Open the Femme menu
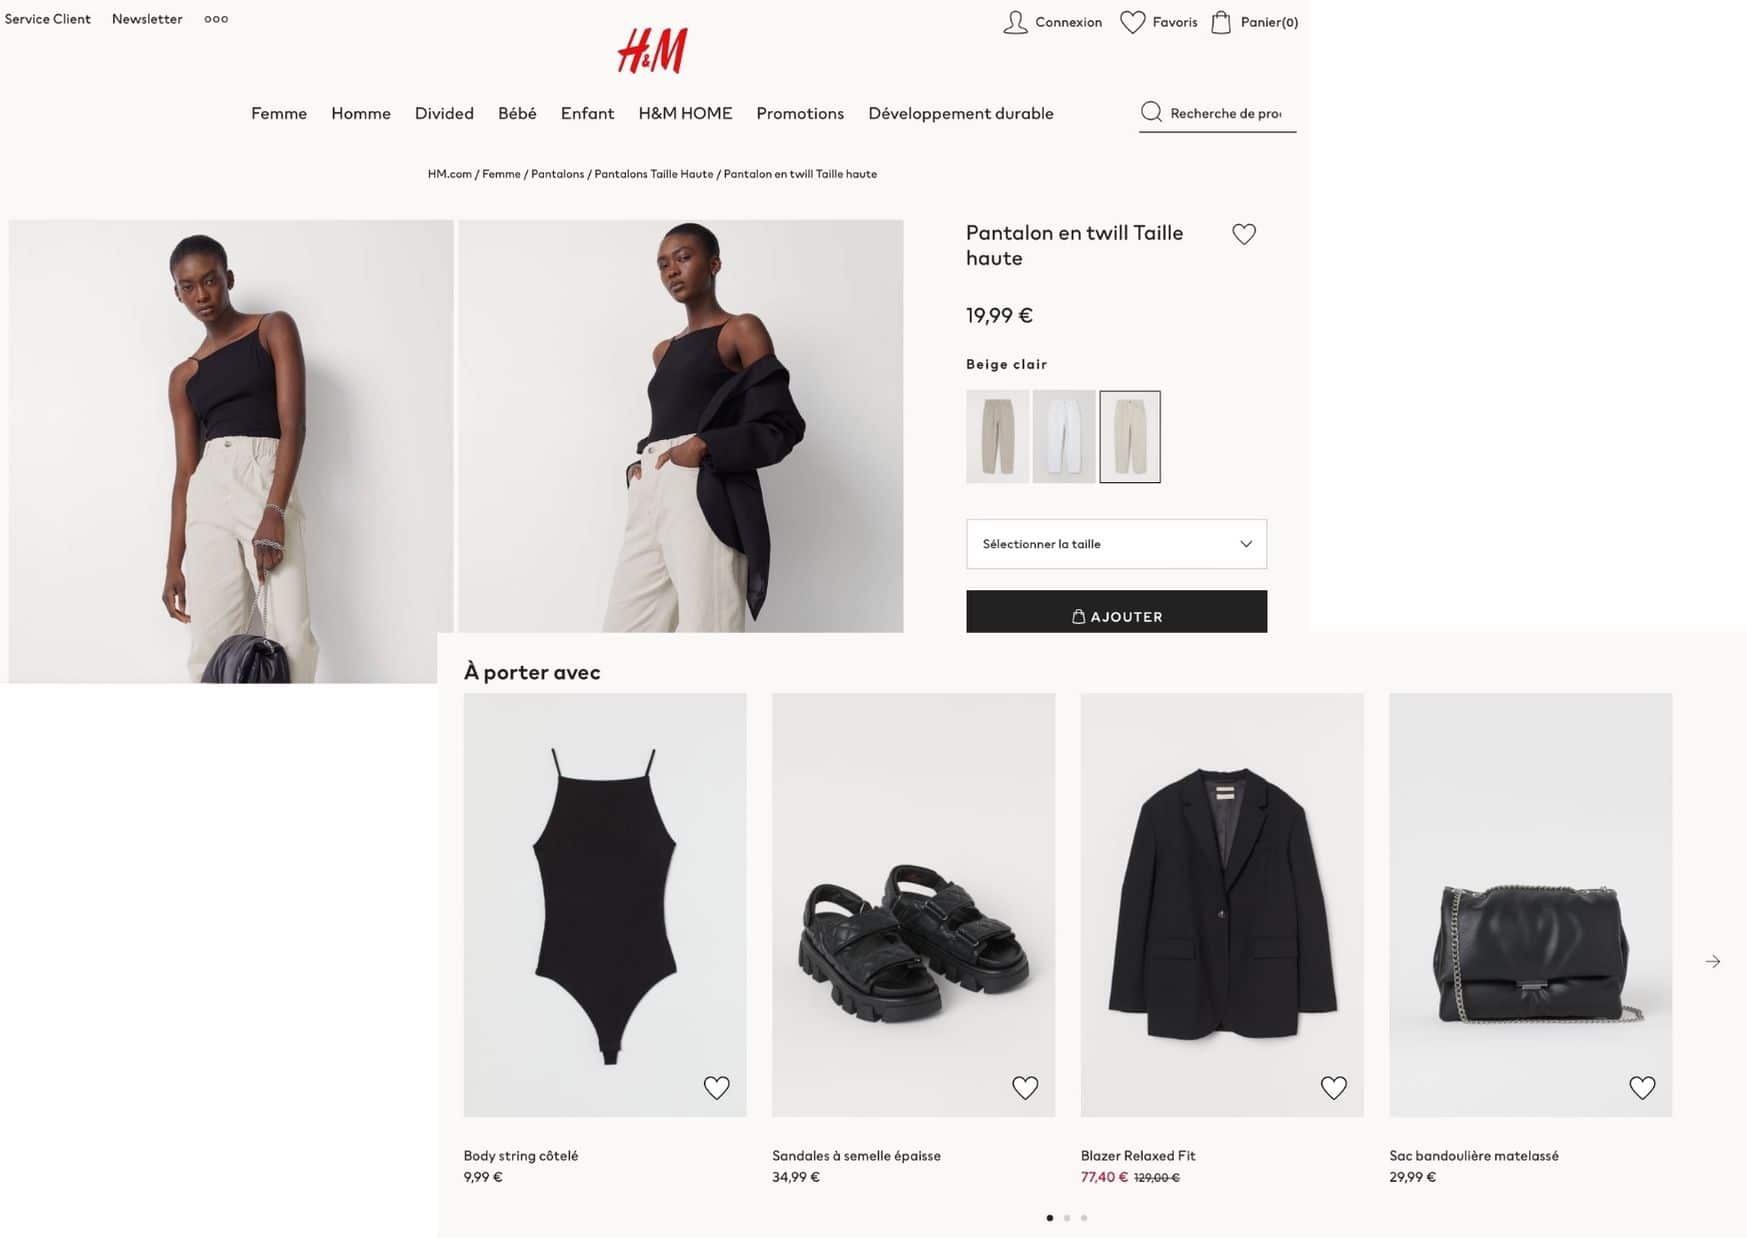1747x1240 pixels. [x=279, y=113]
